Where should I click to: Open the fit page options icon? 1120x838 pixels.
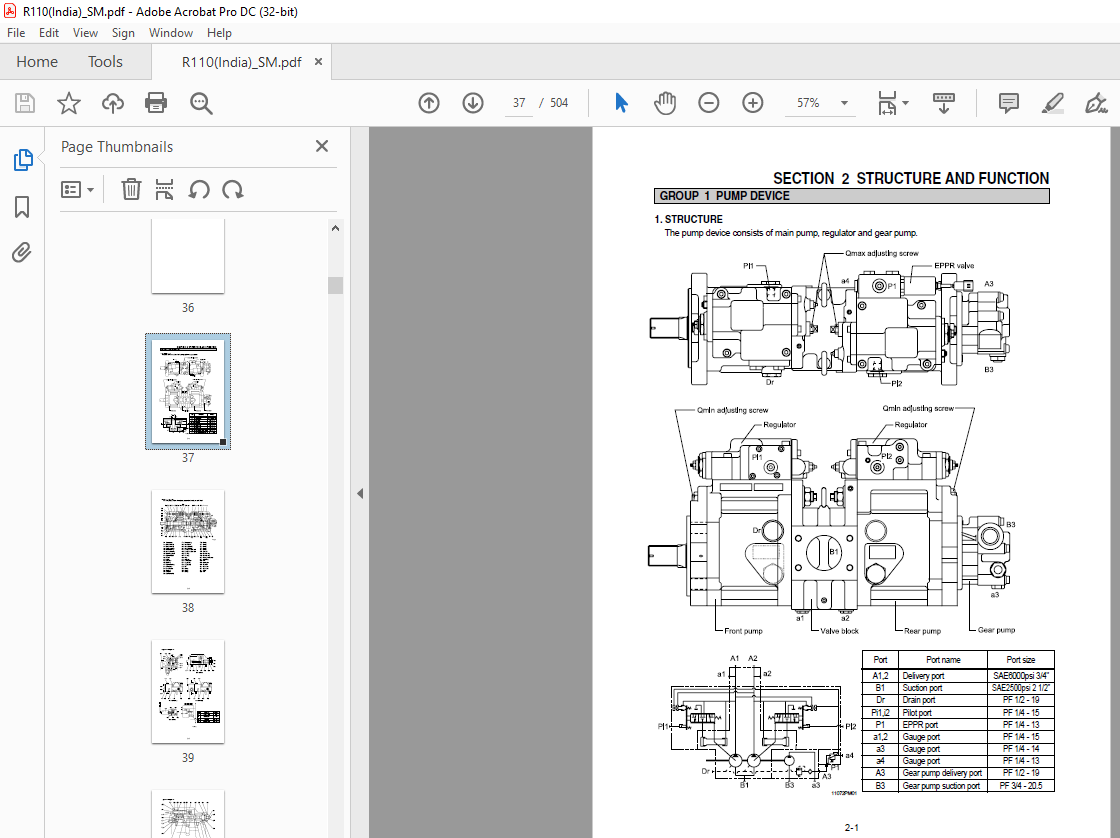click(x=892, y=103)
